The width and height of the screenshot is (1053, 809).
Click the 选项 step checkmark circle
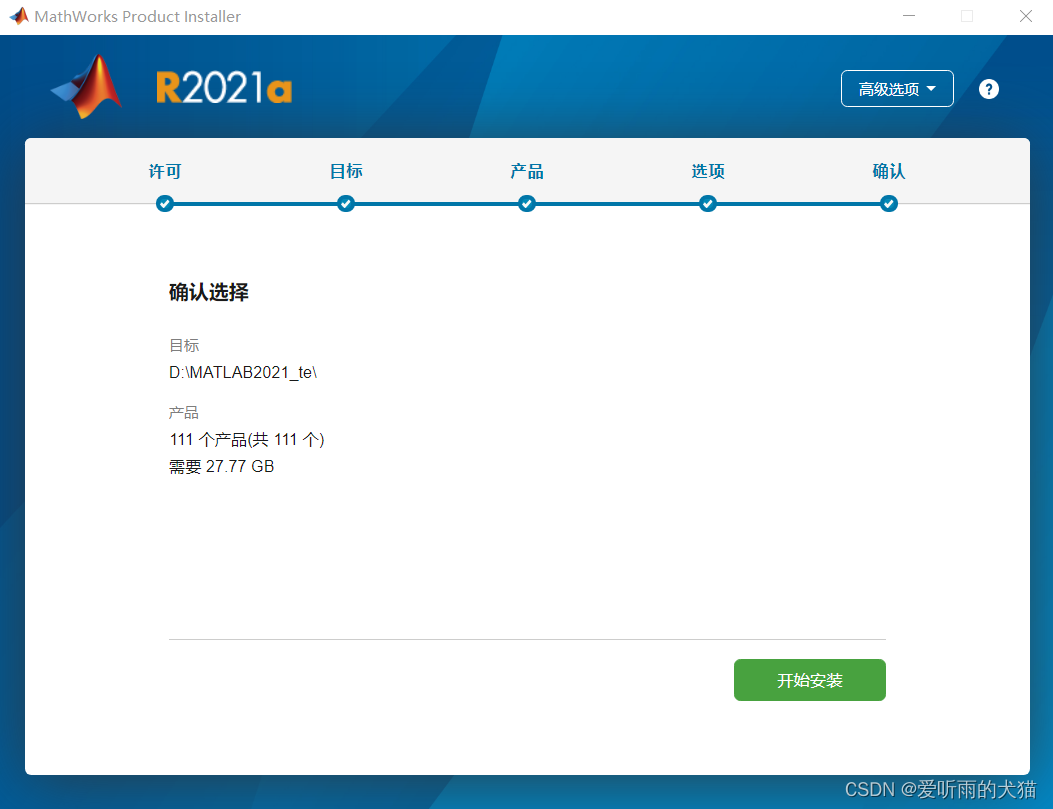tap(708, 203)
